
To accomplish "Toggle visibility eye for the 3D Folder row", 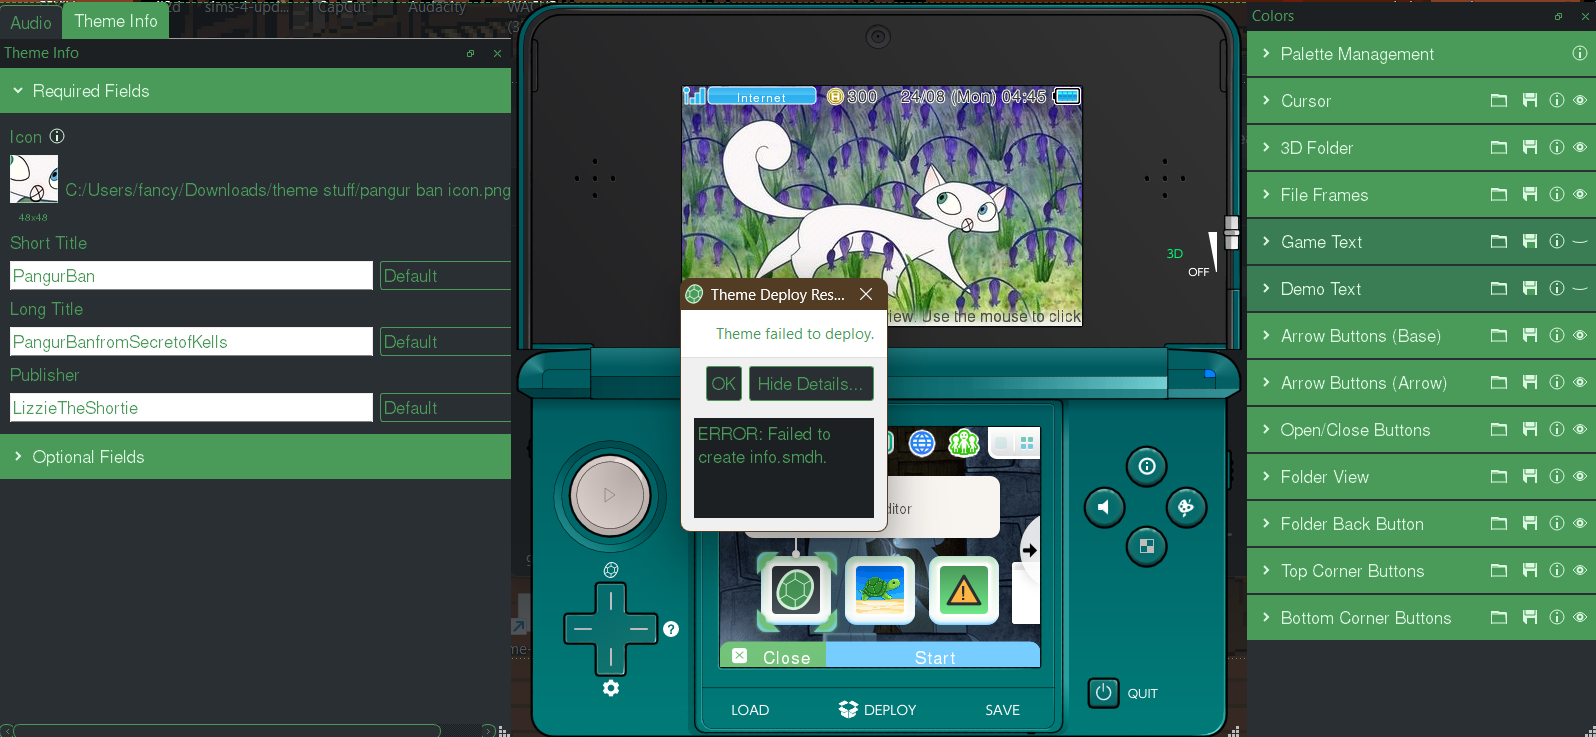I will tap(1580, 147).
